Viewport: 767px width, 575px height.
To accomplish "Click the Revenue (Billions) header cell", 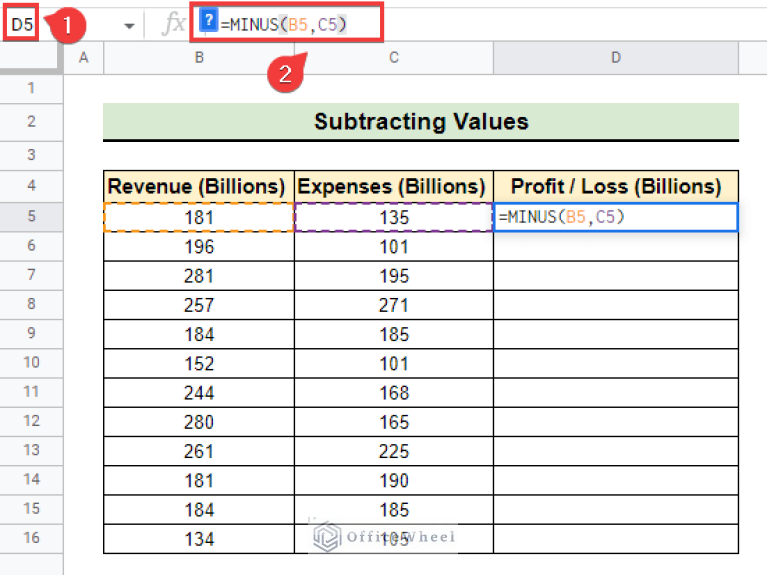I will (x=198, y=186).
